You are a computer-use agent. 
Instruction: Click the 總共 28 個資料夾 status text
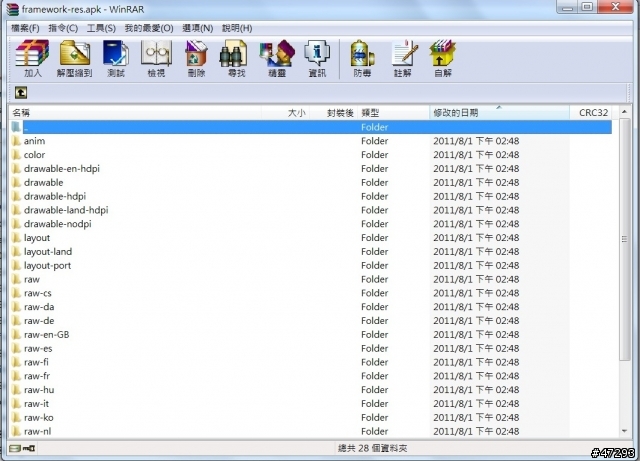point(372,448)
